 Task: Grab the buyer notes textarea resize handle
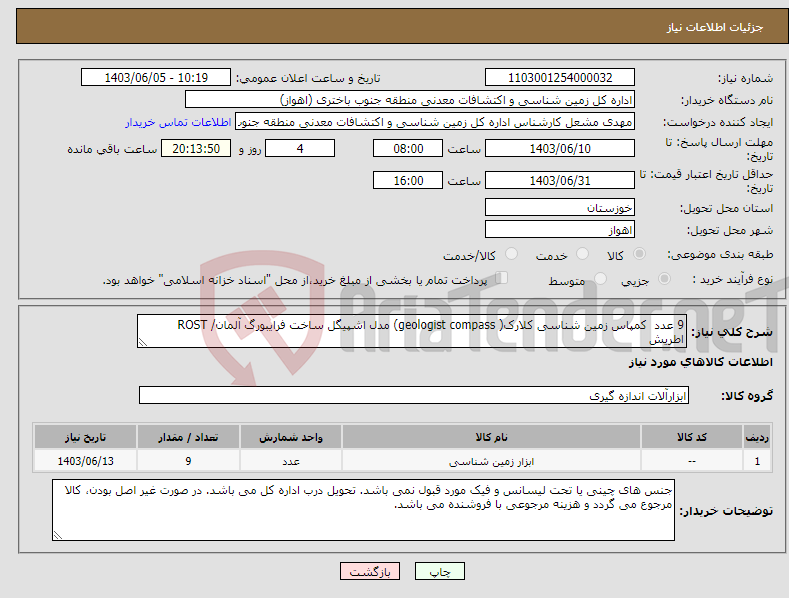click(x=58, y=535)
